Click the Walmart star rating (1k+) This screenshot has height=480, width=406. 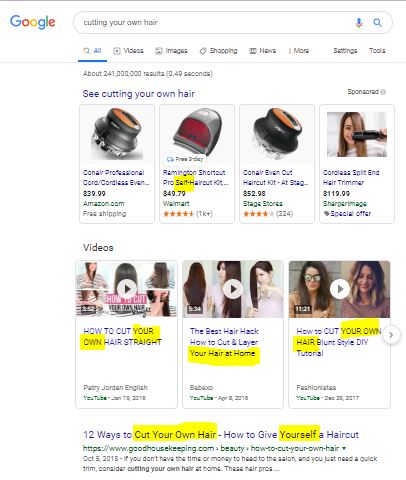pos(188,214)
